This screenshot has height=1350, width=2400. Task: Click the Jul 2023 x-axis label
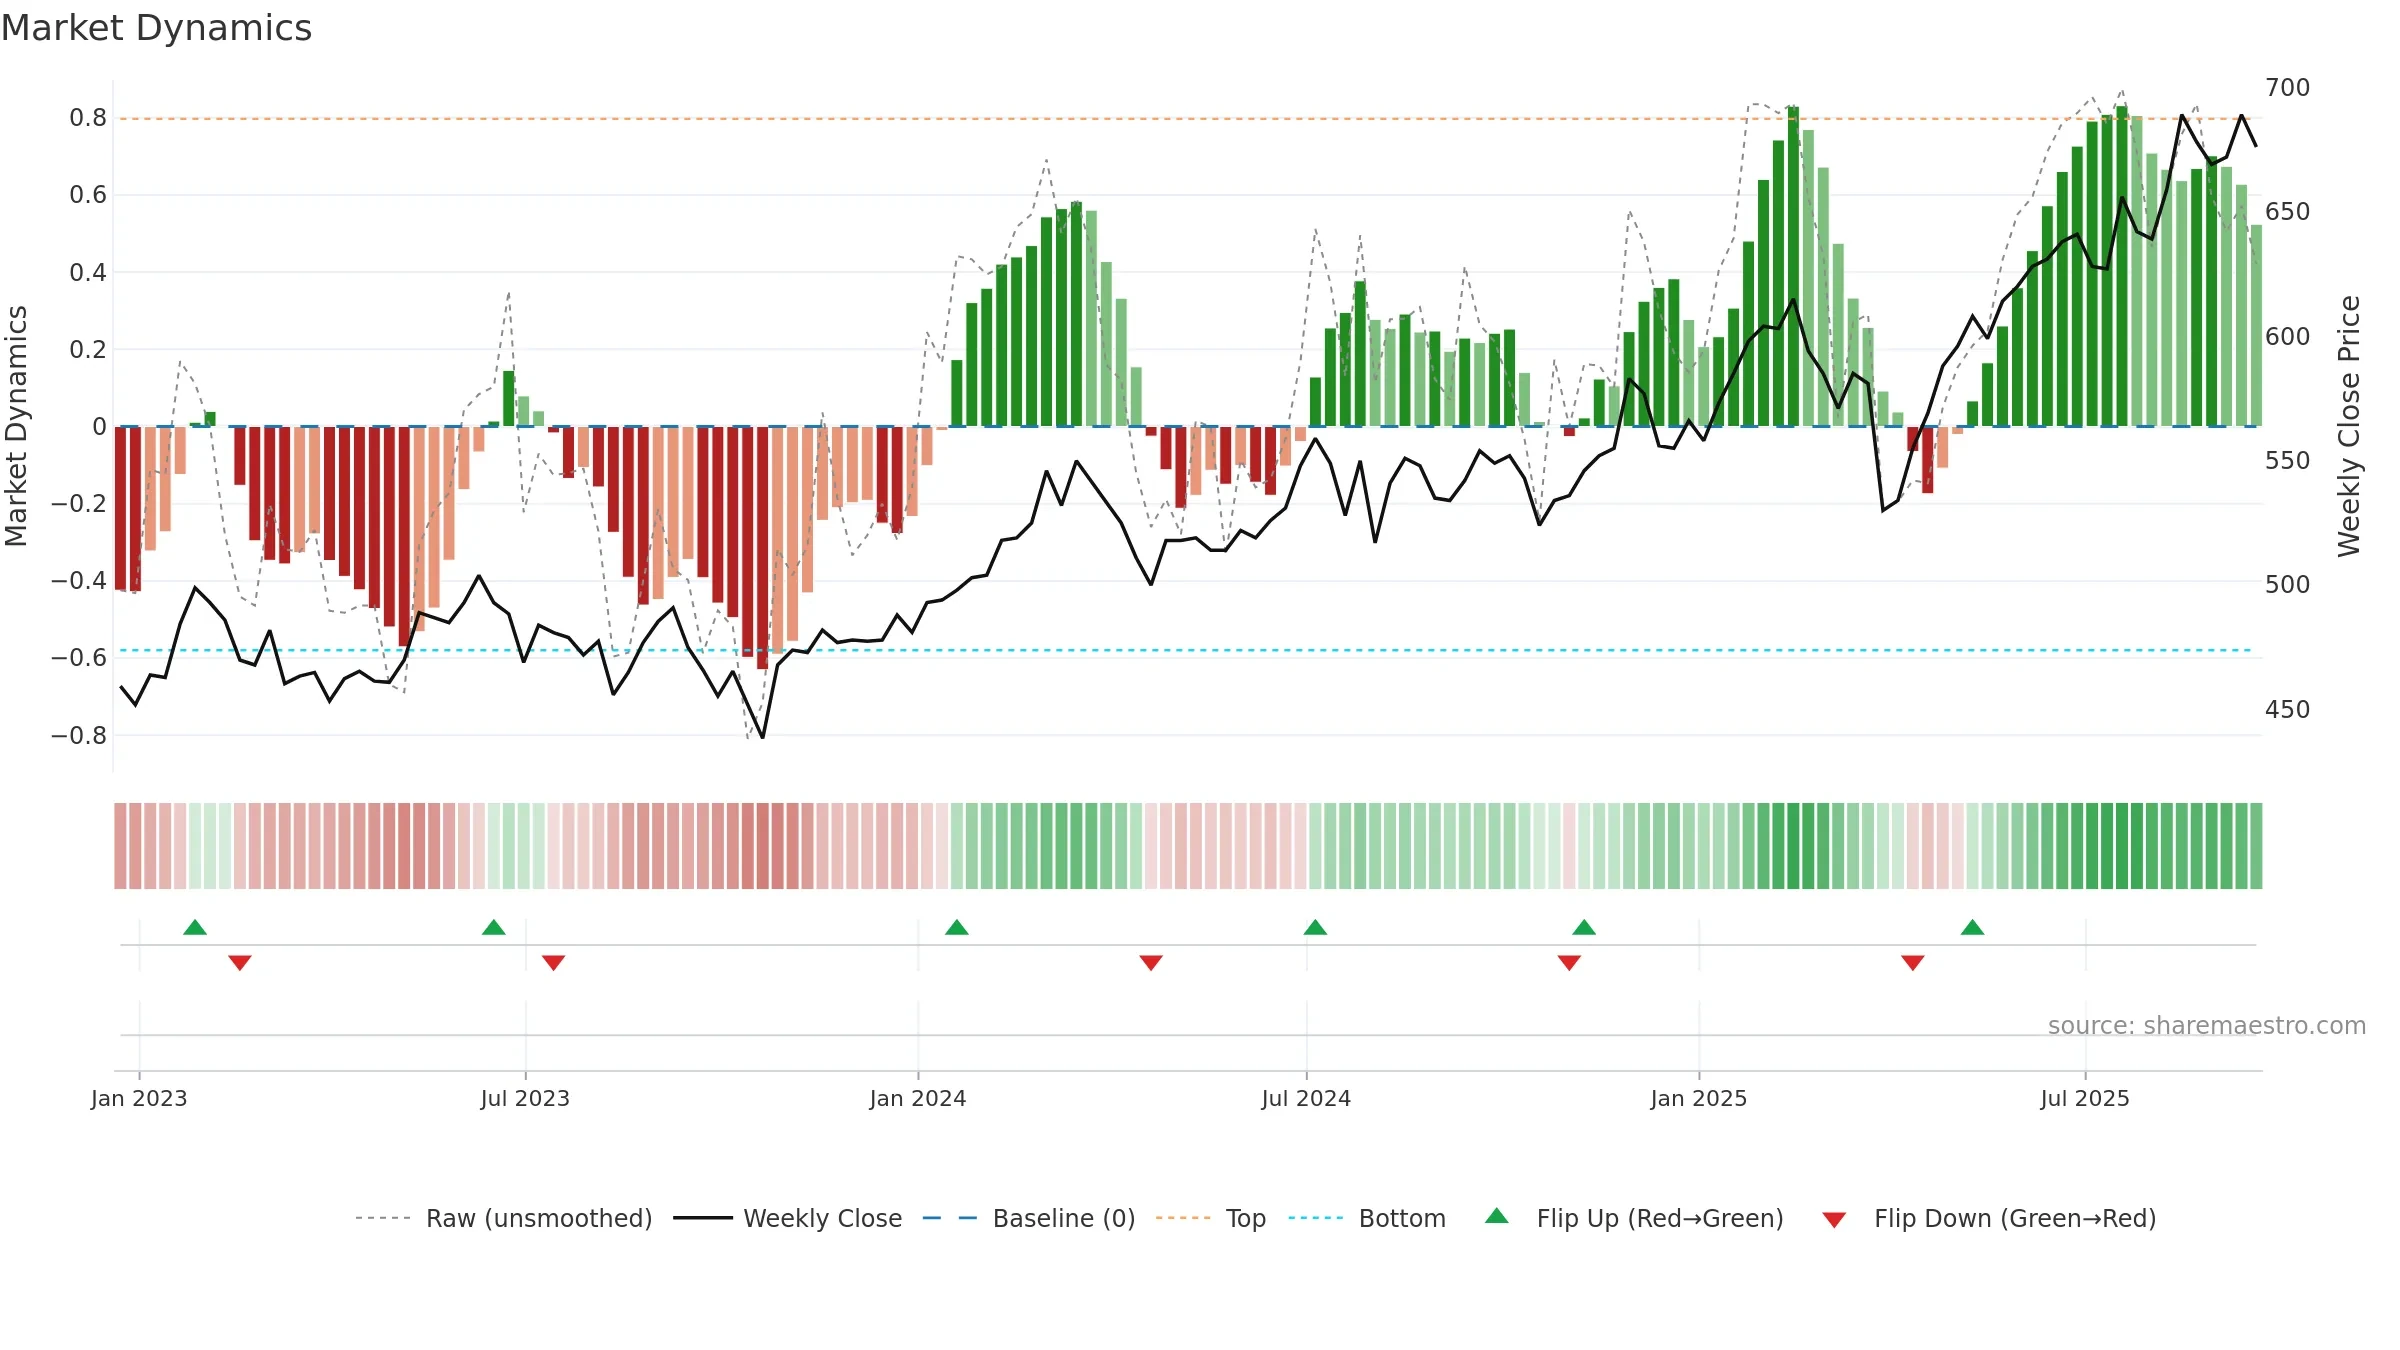pyautogui.click(x=525, y=1098)
